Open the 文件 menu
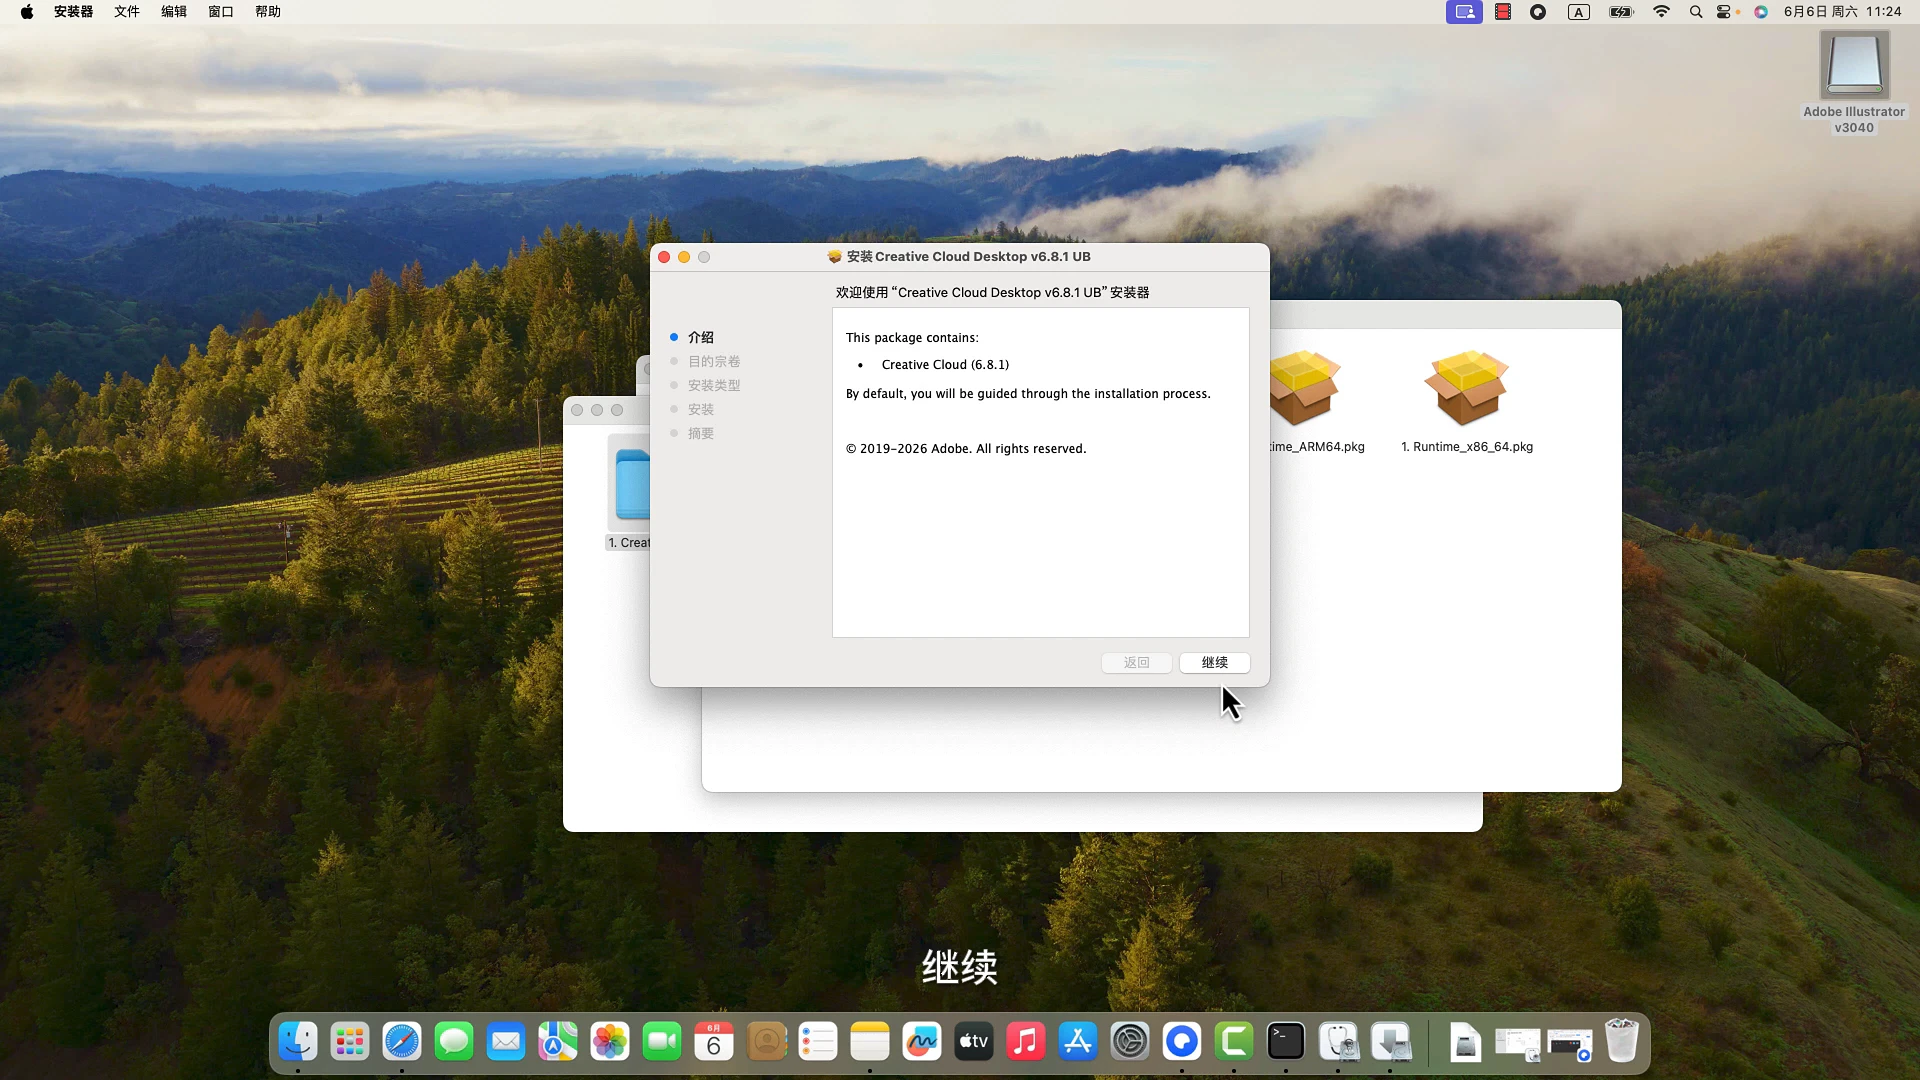 point(127,12)
